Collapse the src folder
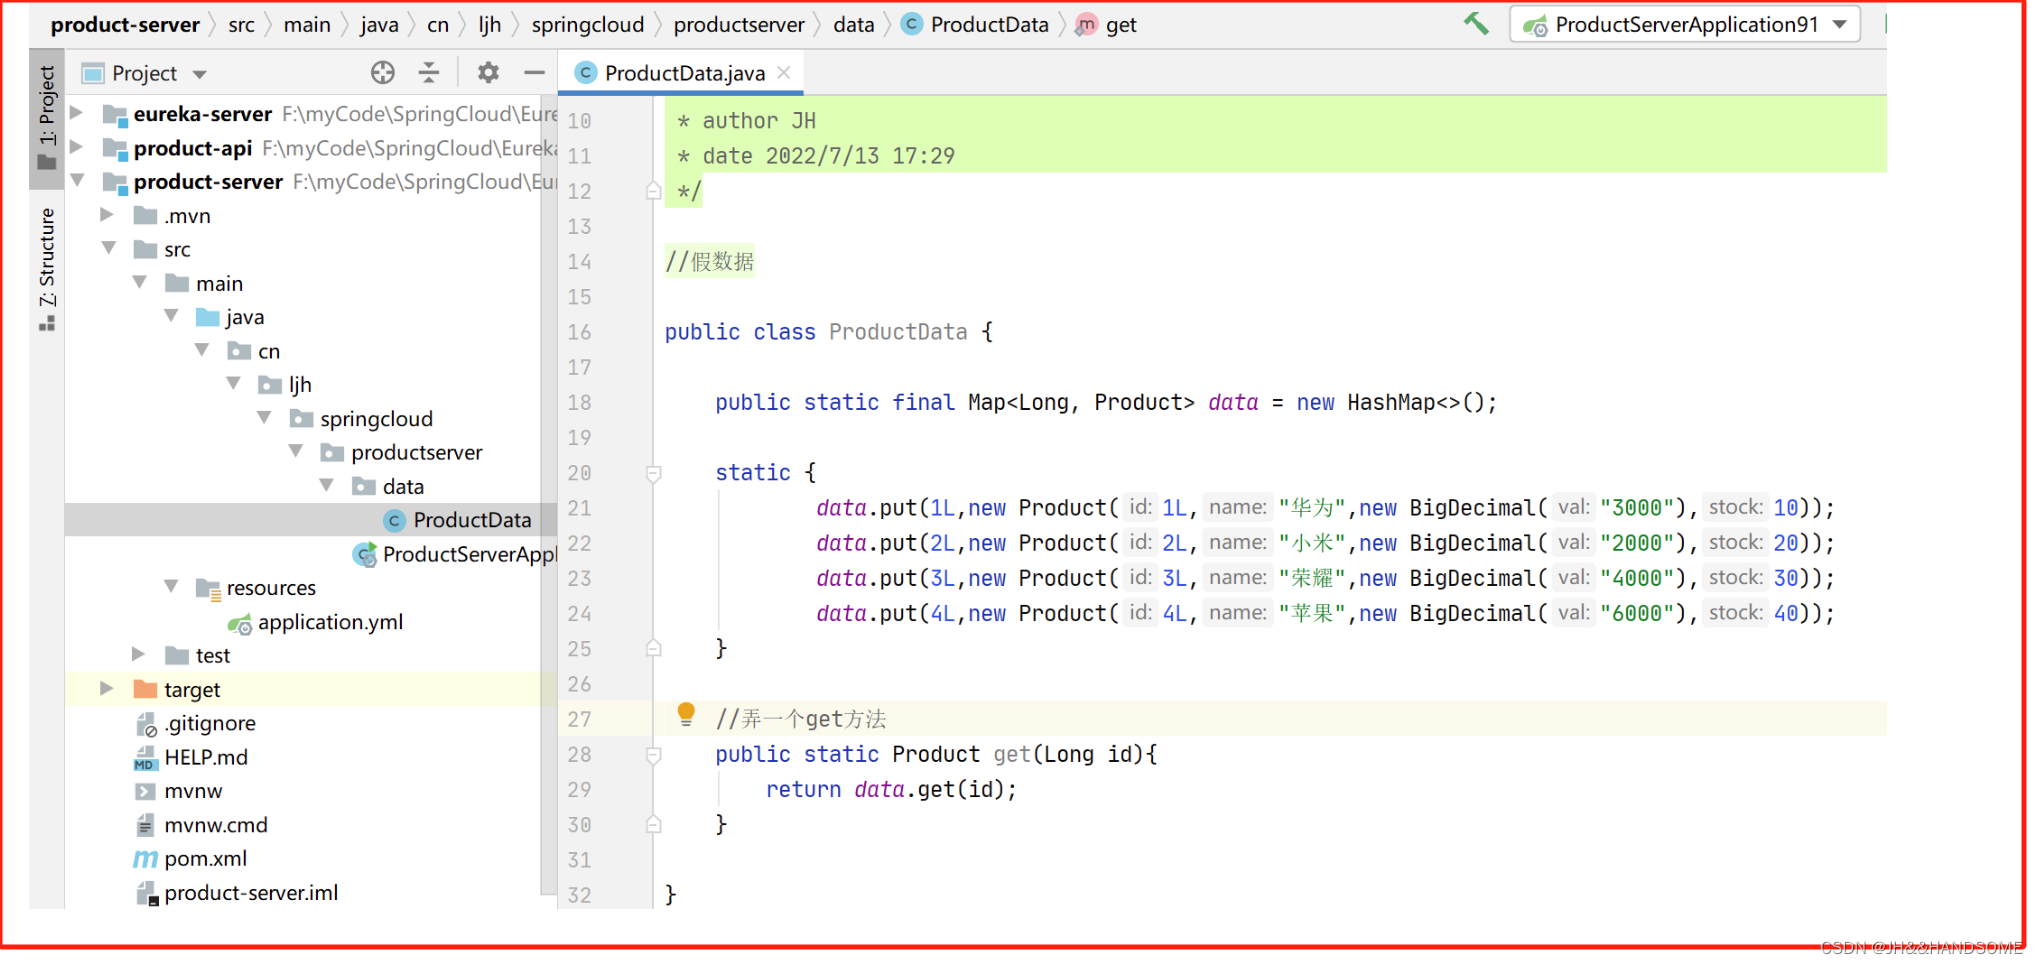Image resolution: width=2038 pixels, height=964 pixels. pos(108,249)
